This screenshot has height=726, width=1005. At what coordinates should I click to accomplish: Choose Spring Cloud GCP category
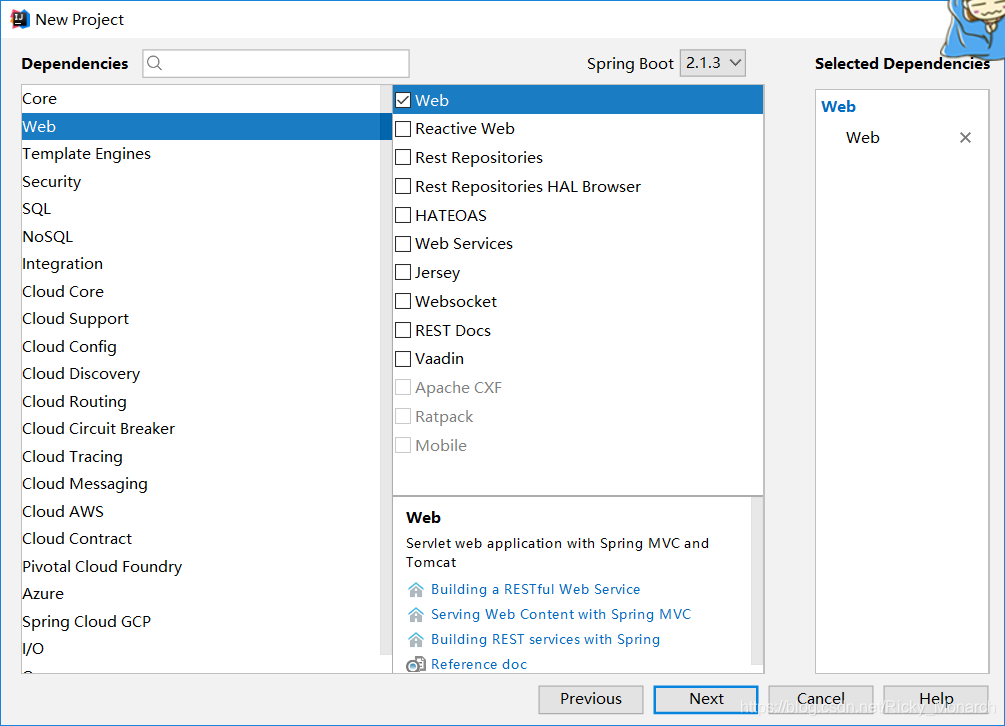[x=201, y=622]
